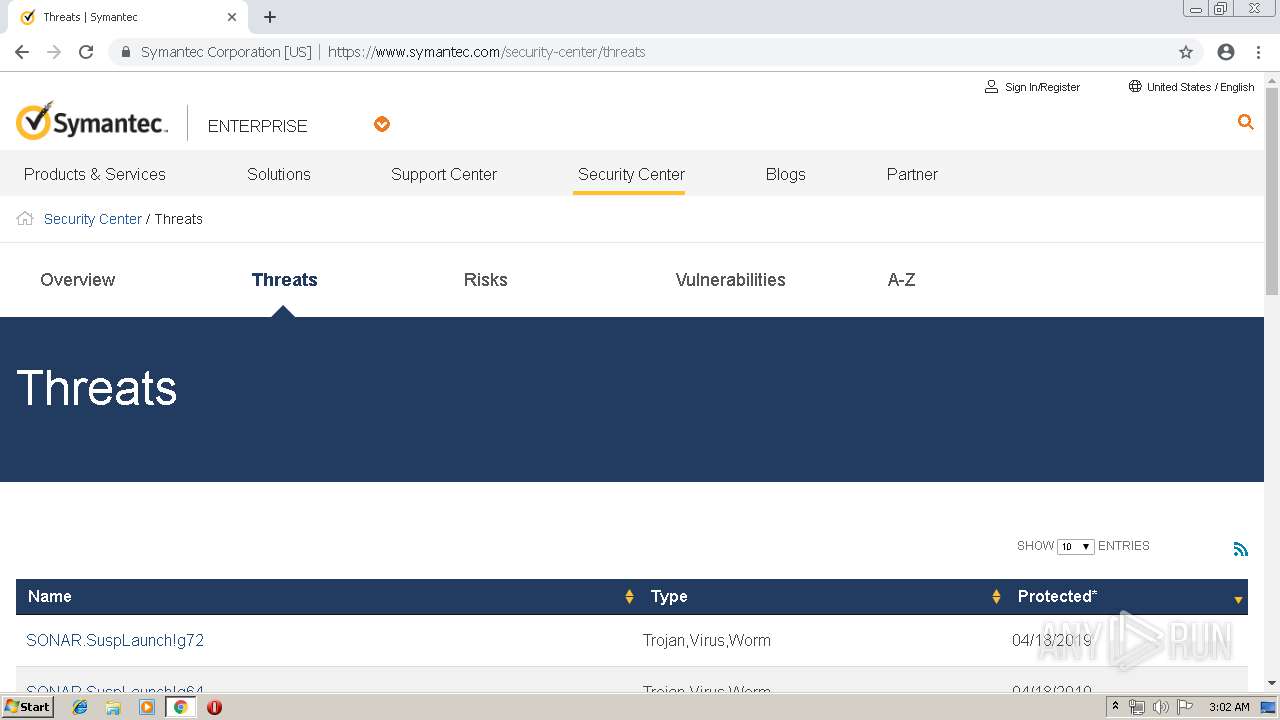Screen dimensions: 1280x720
Task: Sort table by Type column arrows
Action: pos(996,597)
